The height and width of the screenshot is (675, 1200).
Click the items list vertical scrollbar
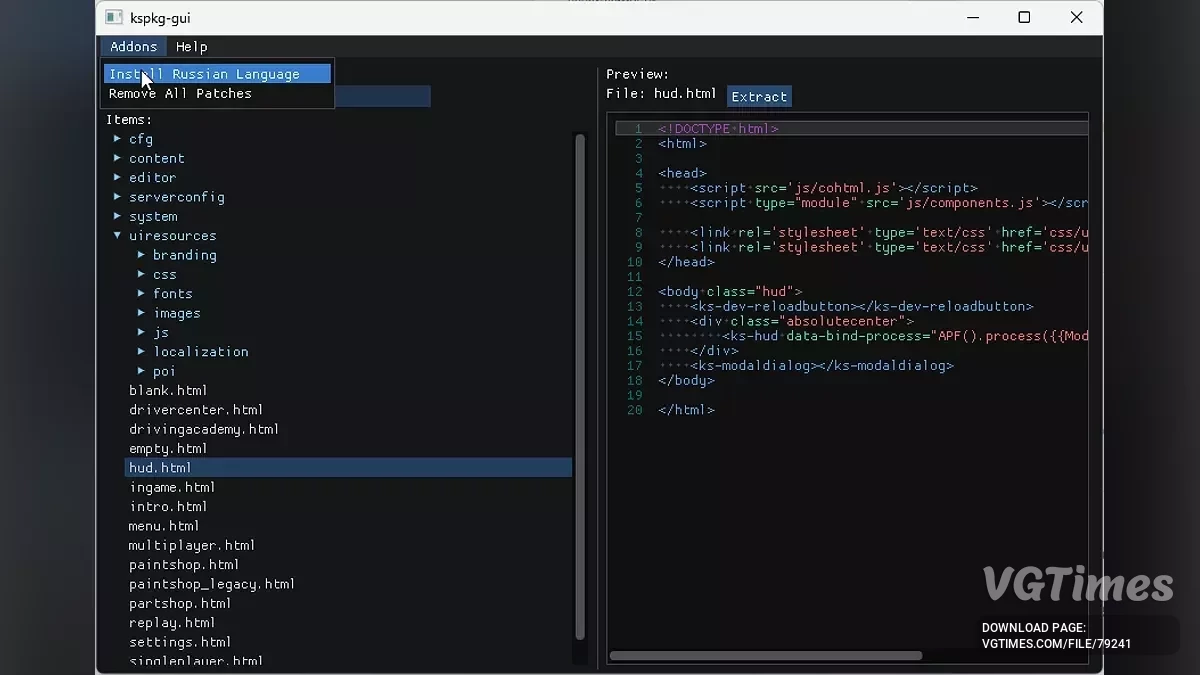click(579, 385)
